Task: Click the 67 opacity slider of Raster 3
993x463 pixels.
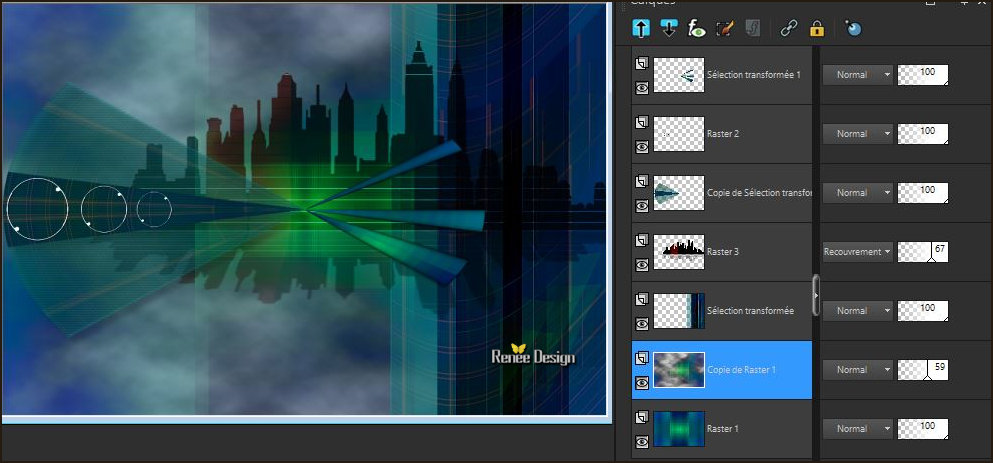Action: [923, 251]
